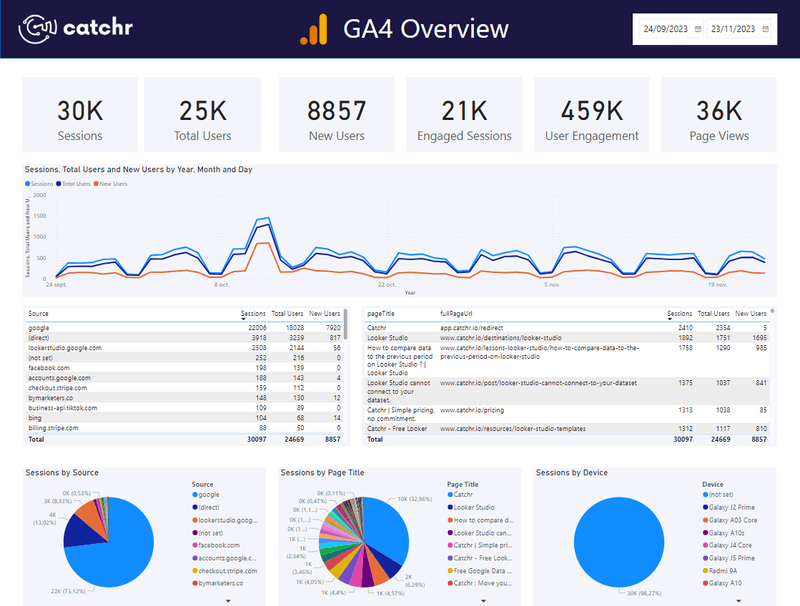Image resolution: width=800 pixels, height=606 pixels.
Task: Select the google row in source table
Action: click(x=184, y=328)
